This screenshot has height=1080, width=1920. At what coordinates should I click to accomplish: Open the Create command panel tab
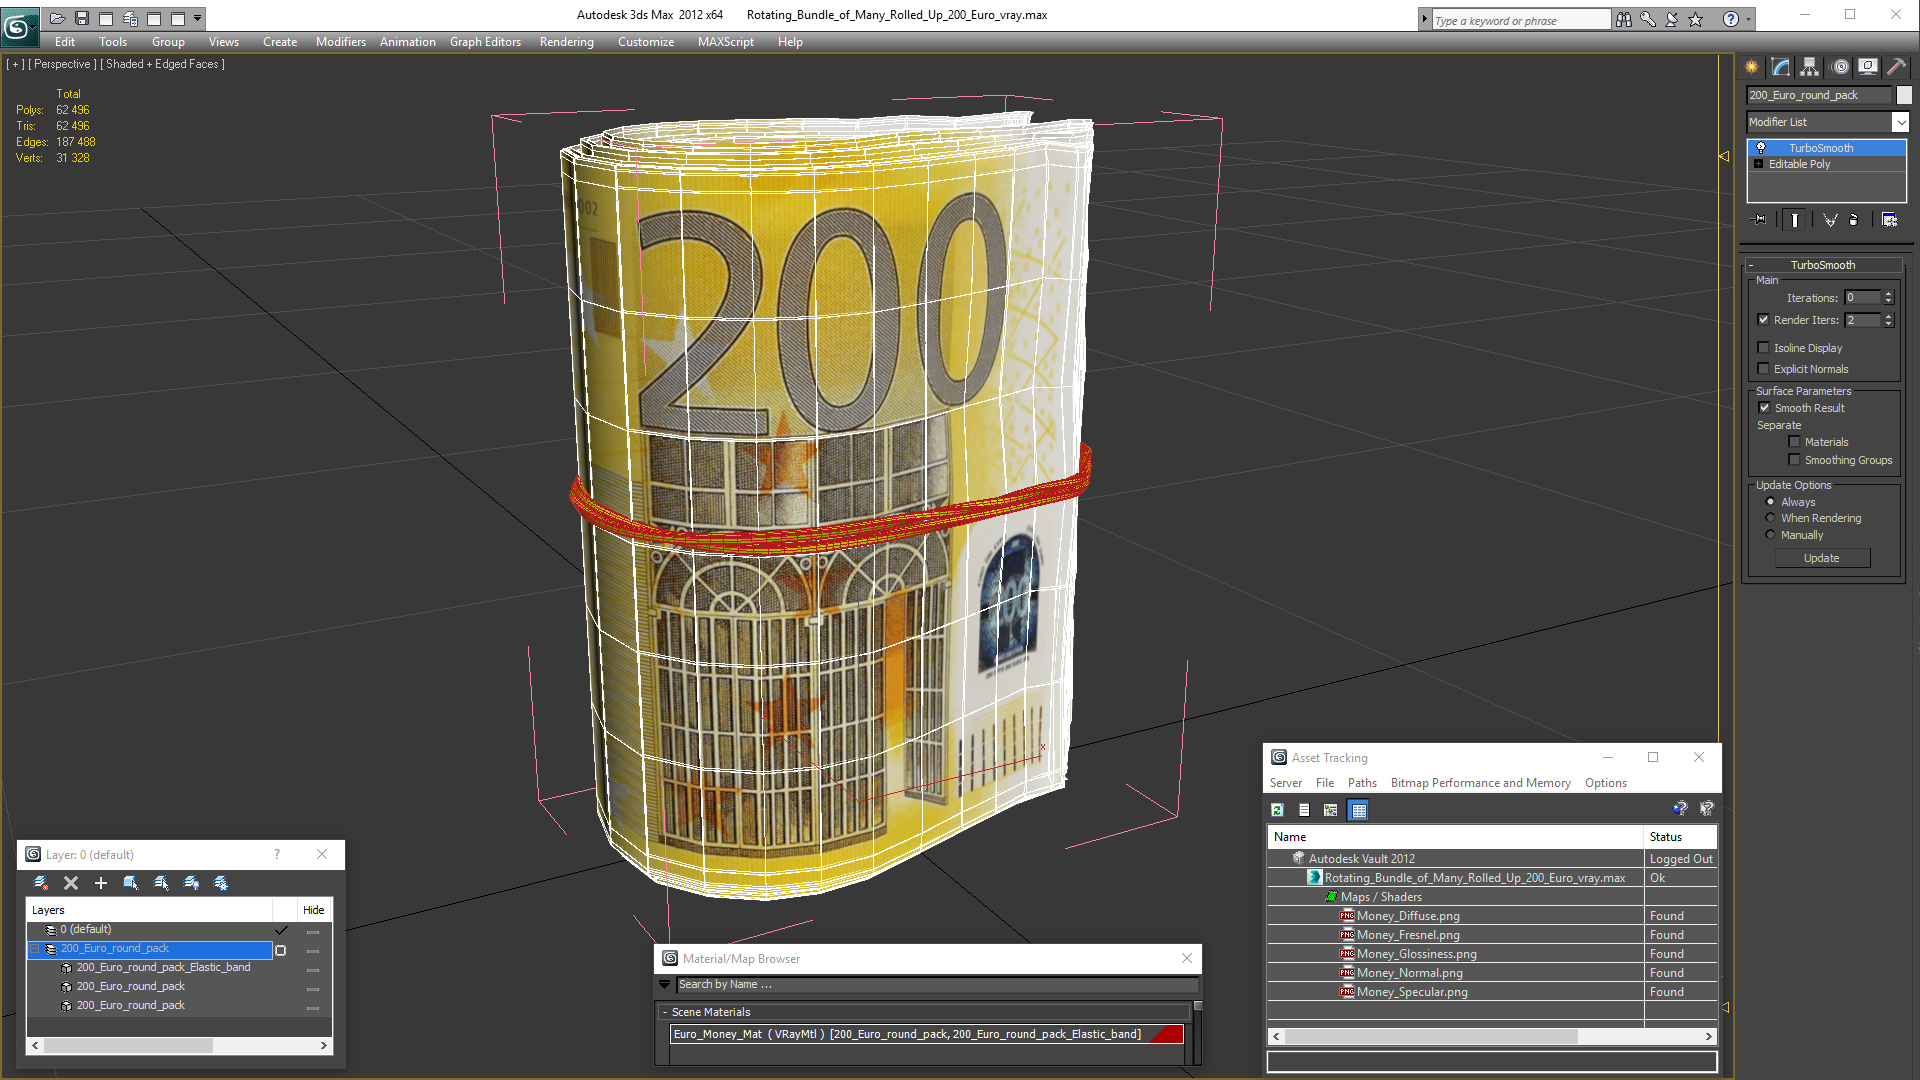pos(1752,67)
